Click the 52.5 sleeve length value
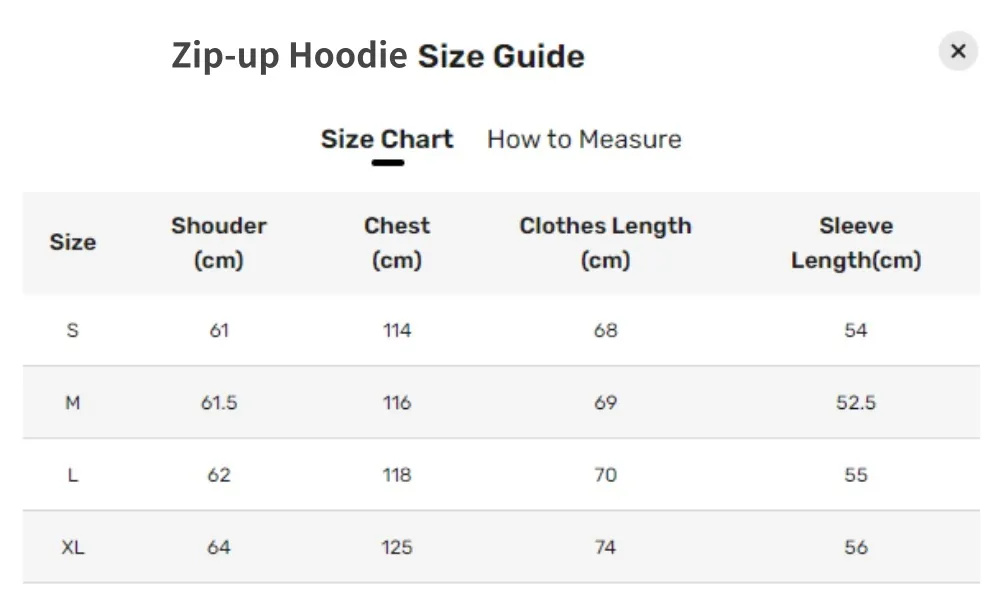The image size is (993, 600). (x=856, y=402)
